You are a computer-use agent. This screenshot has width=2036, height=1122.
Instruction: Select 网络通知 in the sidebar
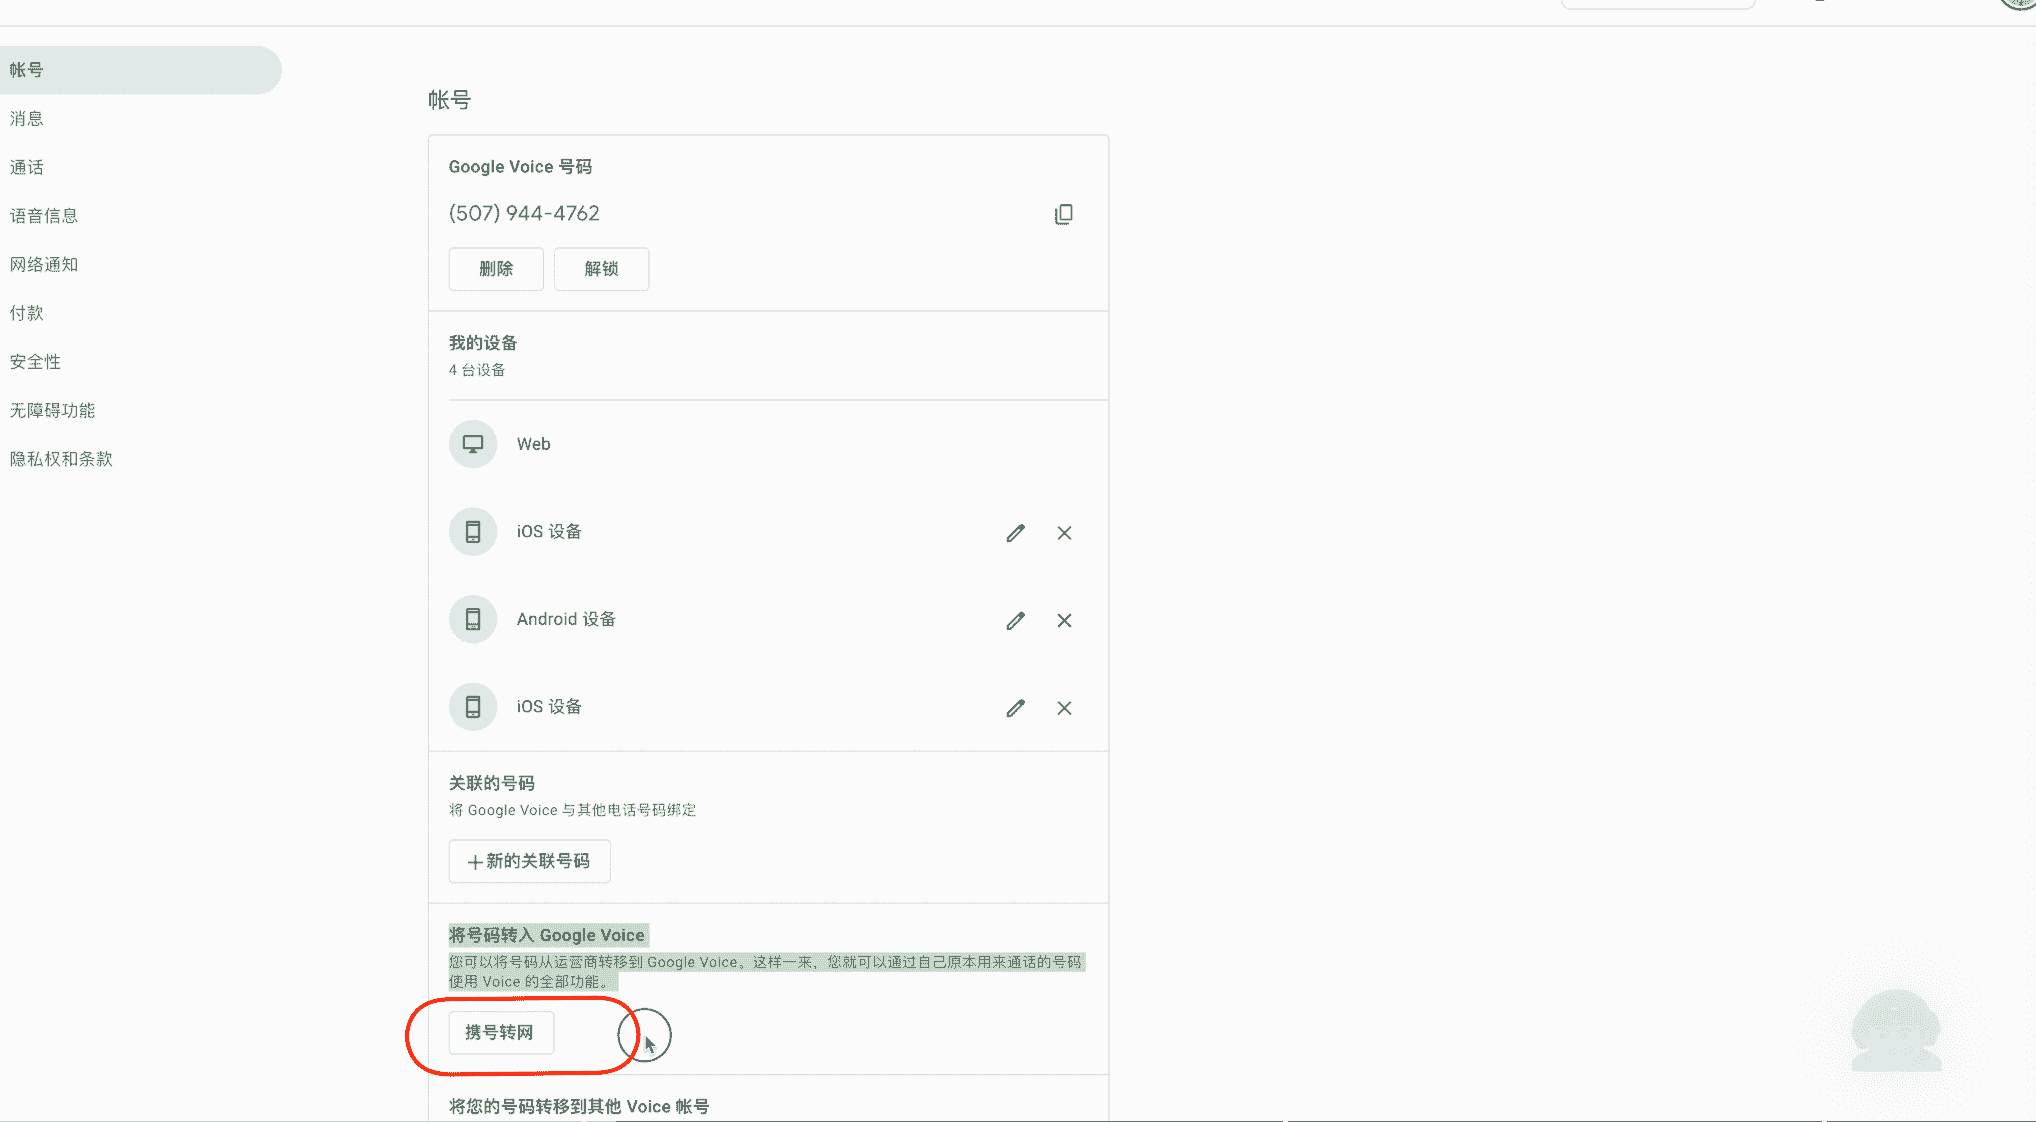tap(44, 264)
